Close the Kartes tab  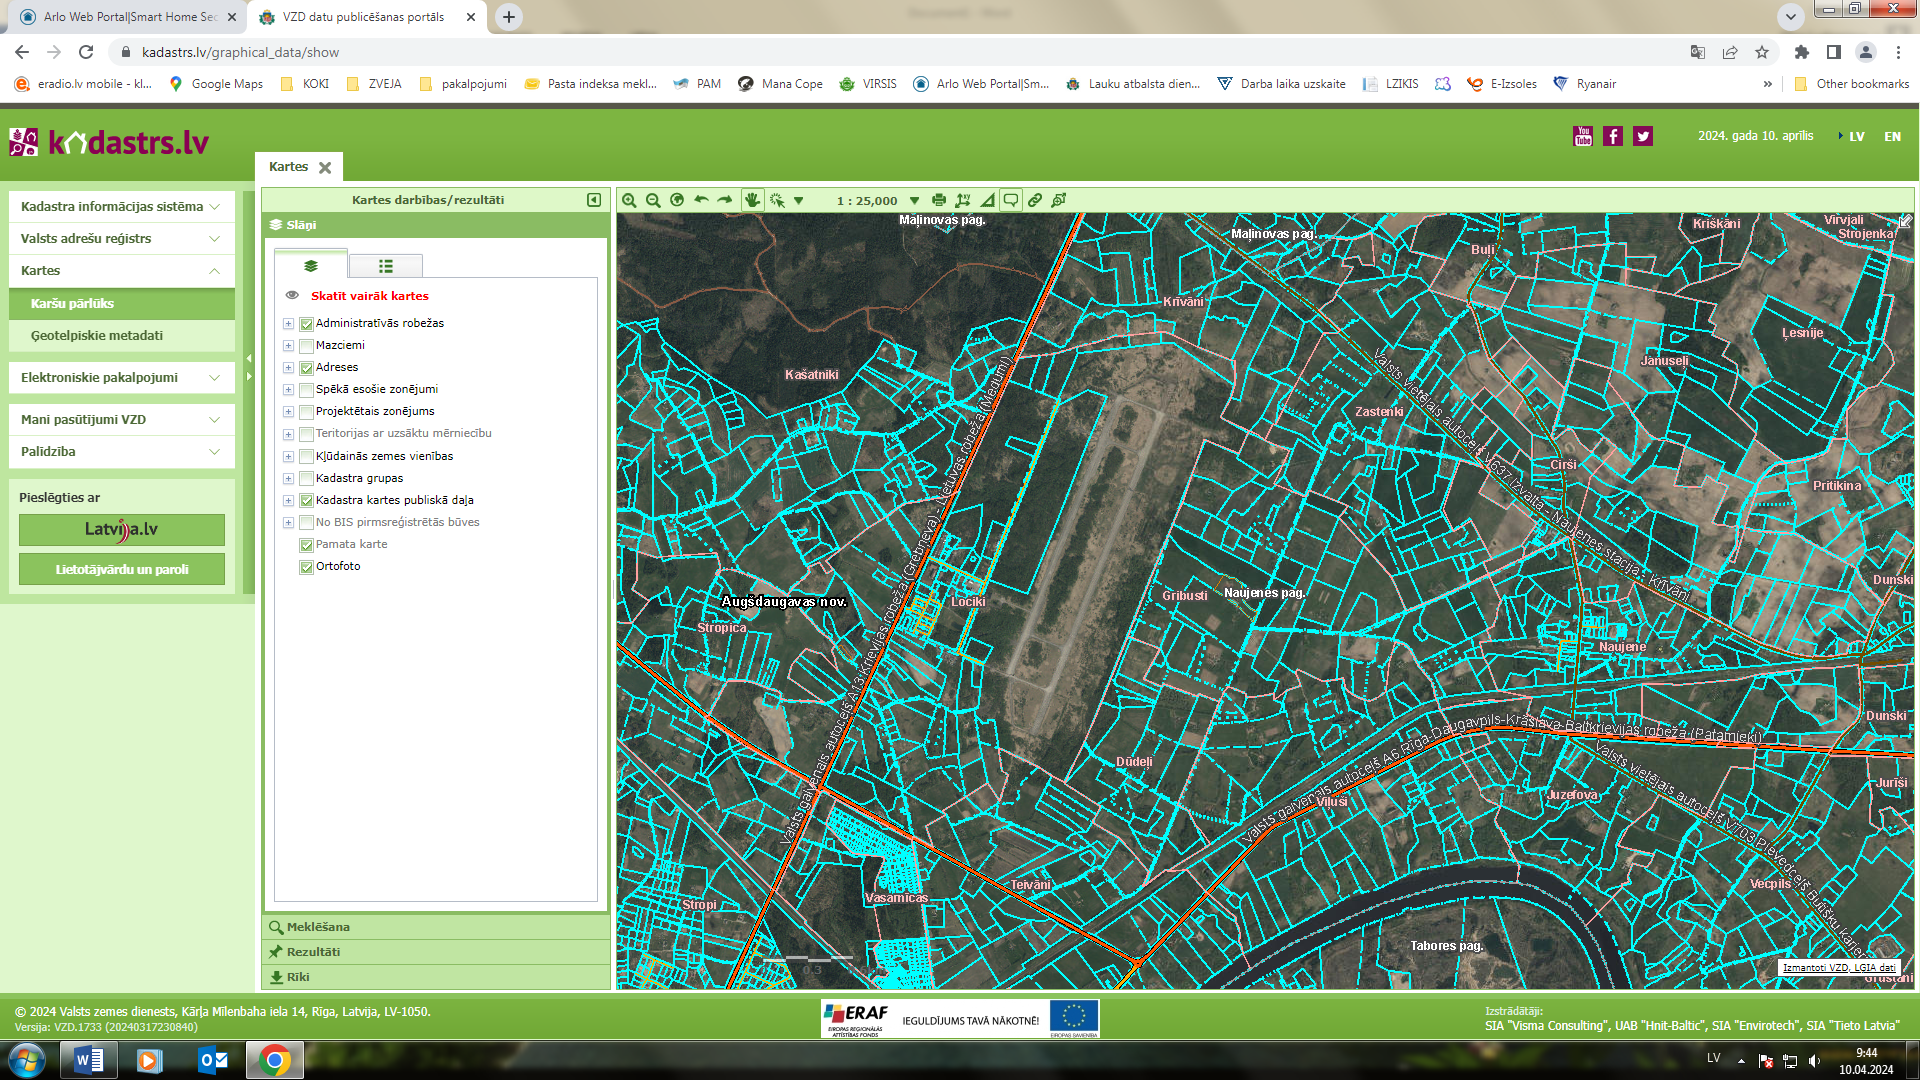click(x=325, y=168)
